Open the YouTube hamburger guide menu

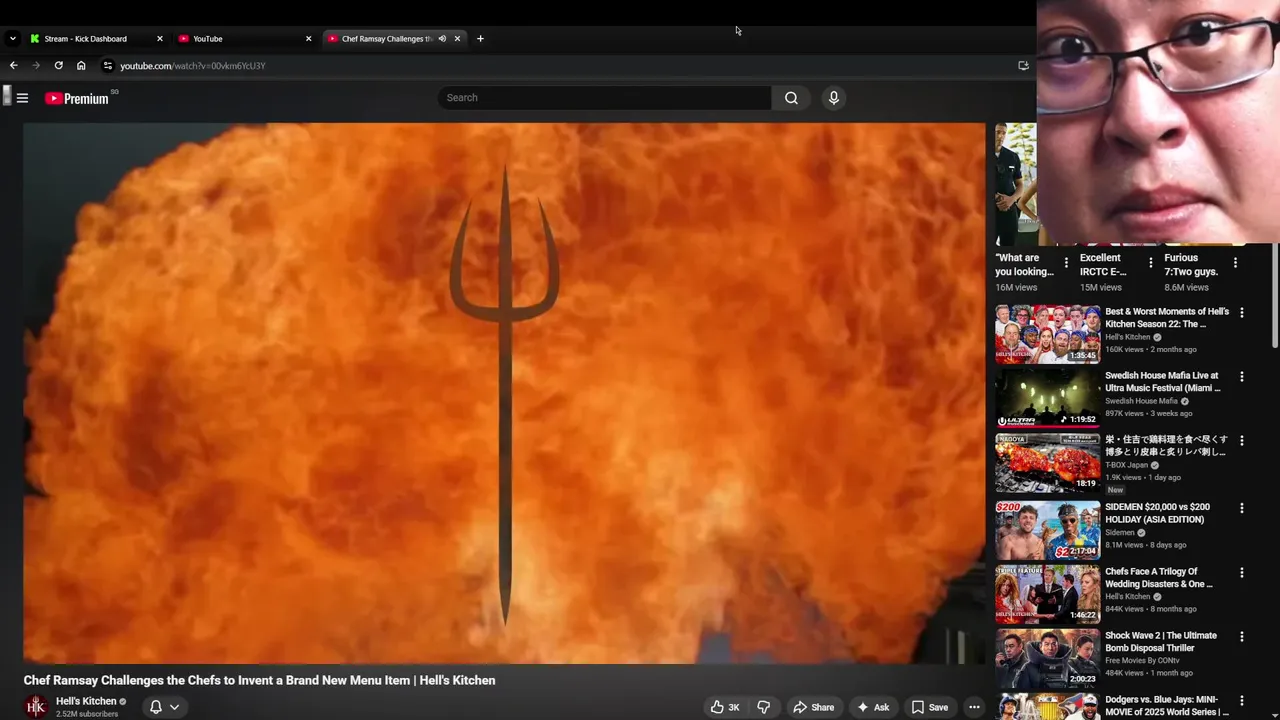(22, 98)
